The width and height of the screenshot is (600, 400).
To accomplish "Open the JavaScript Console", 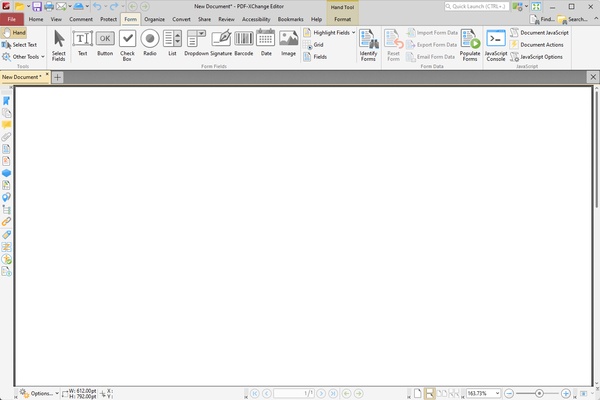I will (496, 45).
